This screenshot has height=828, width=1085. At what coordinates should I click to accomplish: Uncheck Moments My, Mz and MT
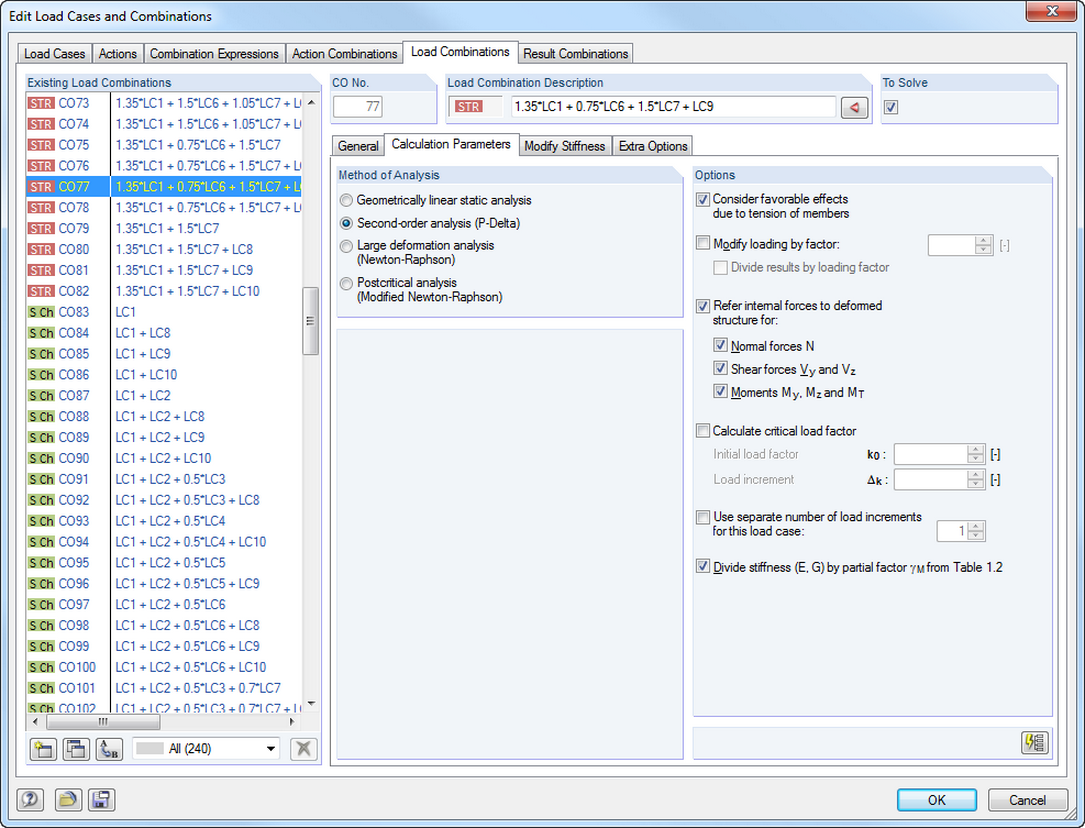tap(720, 392)
